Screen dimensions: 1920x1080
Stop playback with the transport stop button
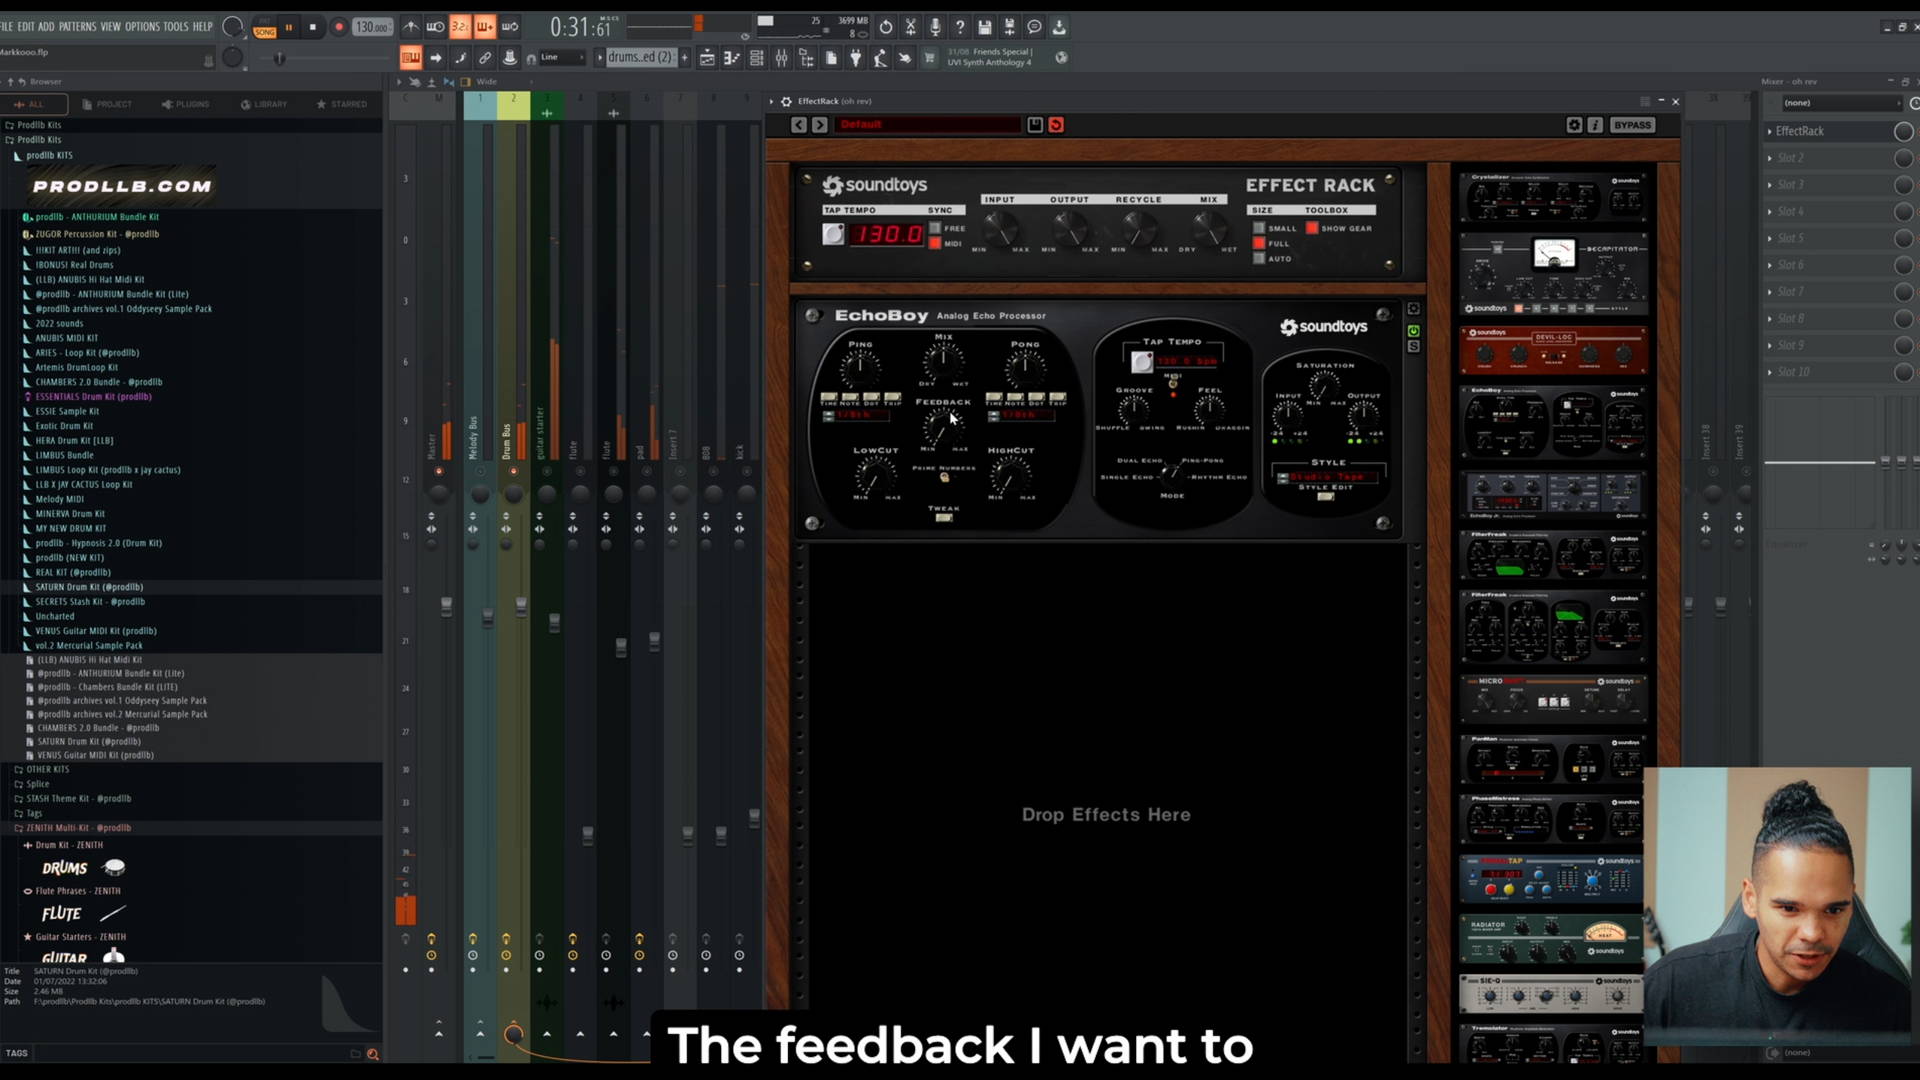click(313, 27)
